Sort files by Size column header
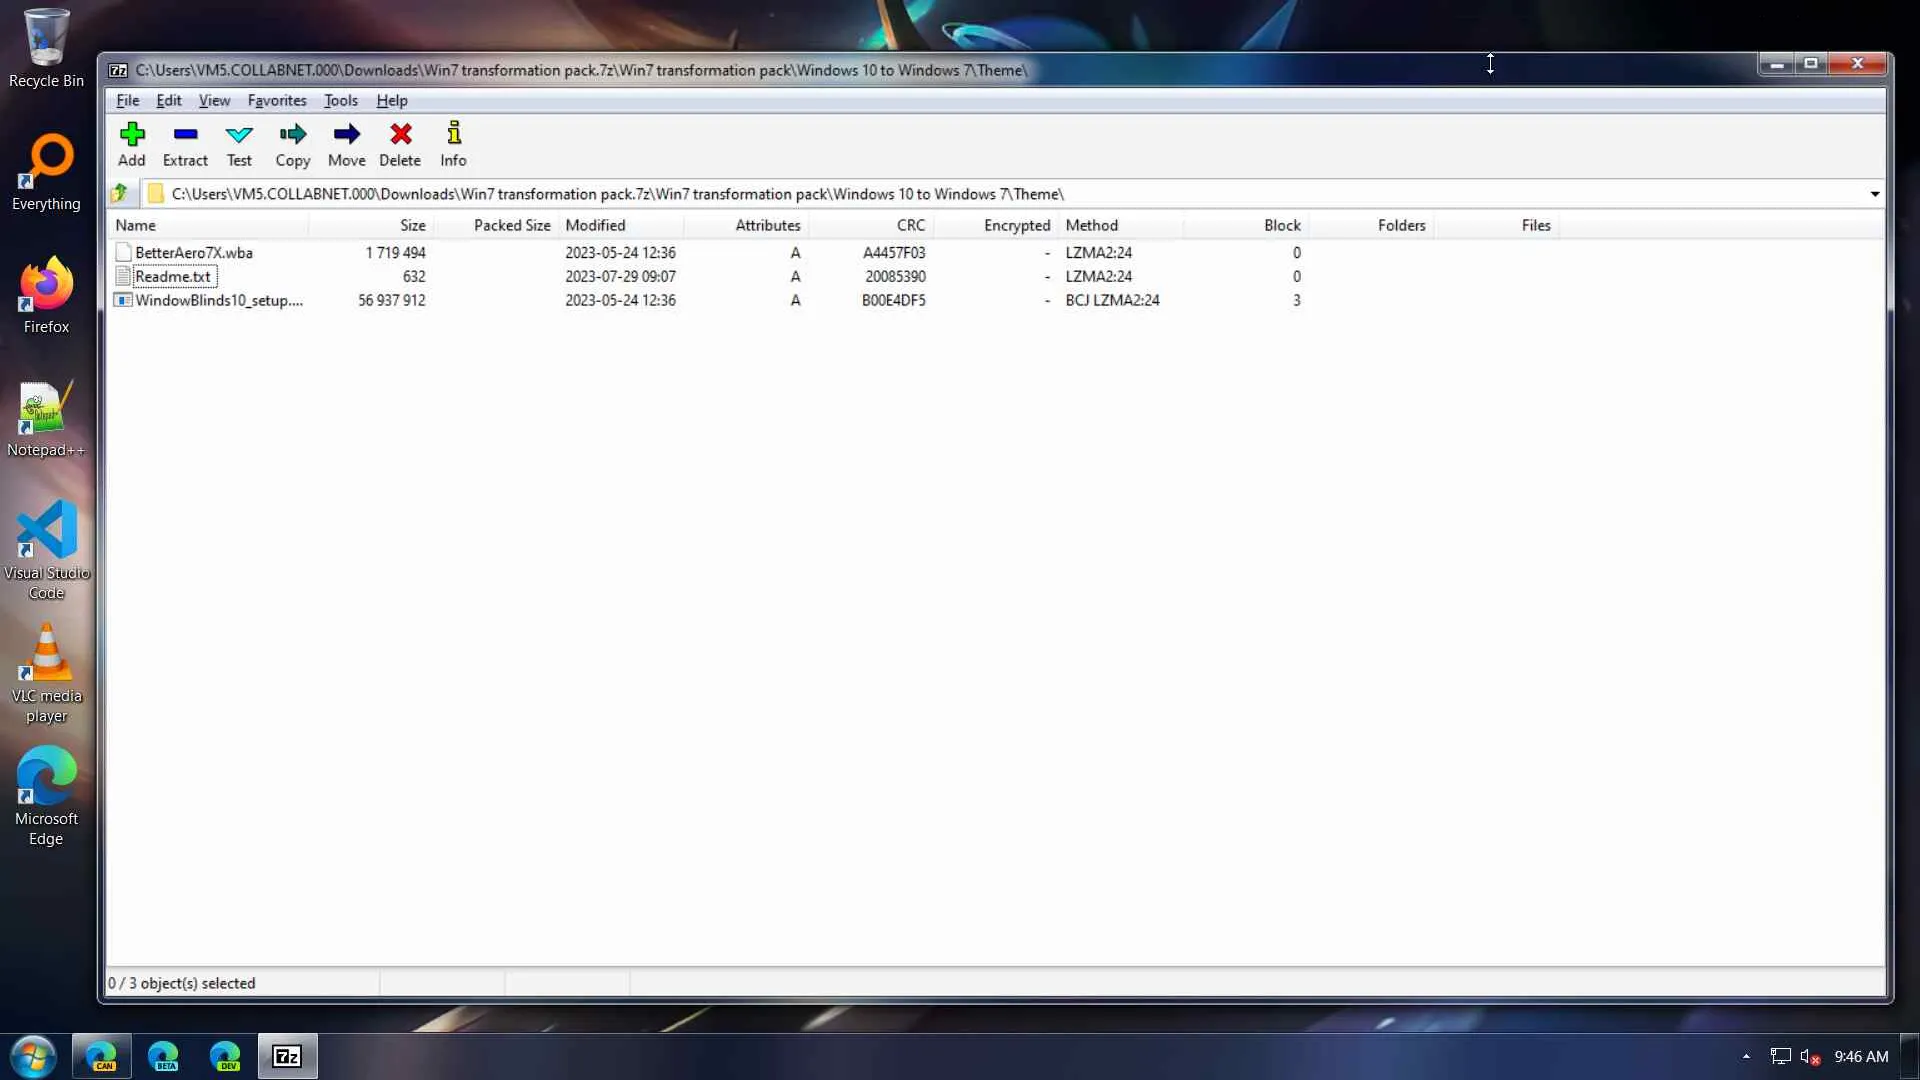Image resolution: width=1920 pixels, height=1080 pixels. (412, 225)
